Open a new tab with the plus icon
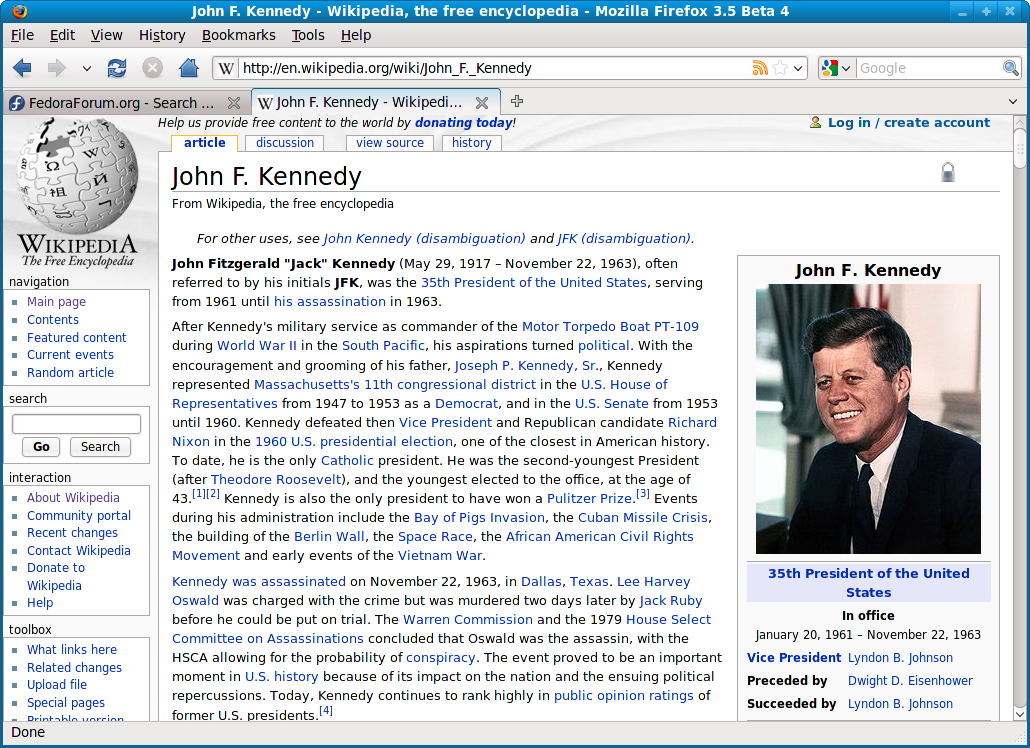Image resolution: width=1030 pixels, height=748 pixels. (x=517, y=101)
